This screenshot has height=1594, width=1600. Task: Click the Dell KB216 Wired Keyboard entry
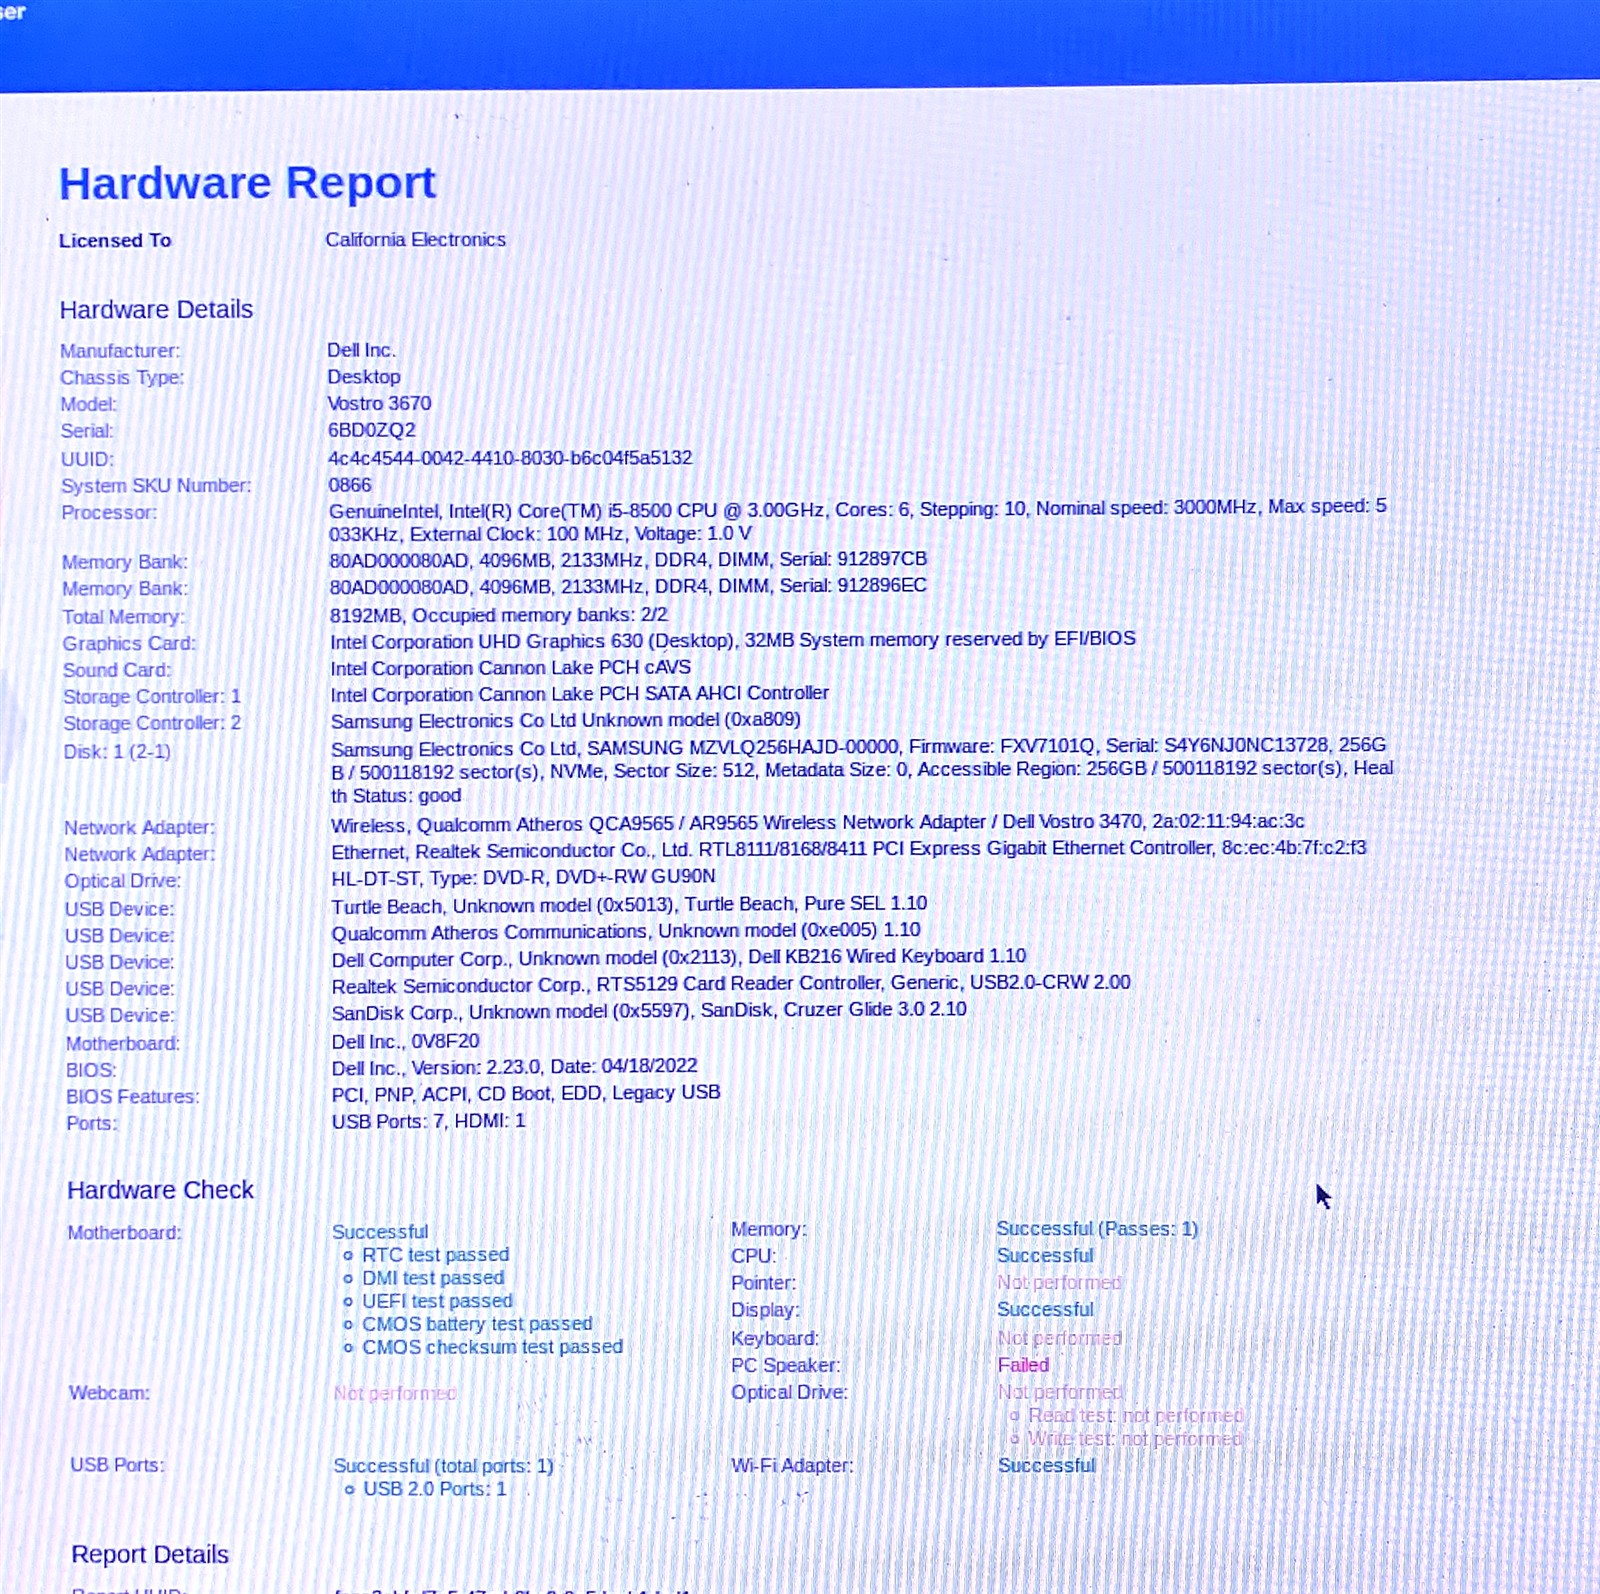click(x=678, y=957)
